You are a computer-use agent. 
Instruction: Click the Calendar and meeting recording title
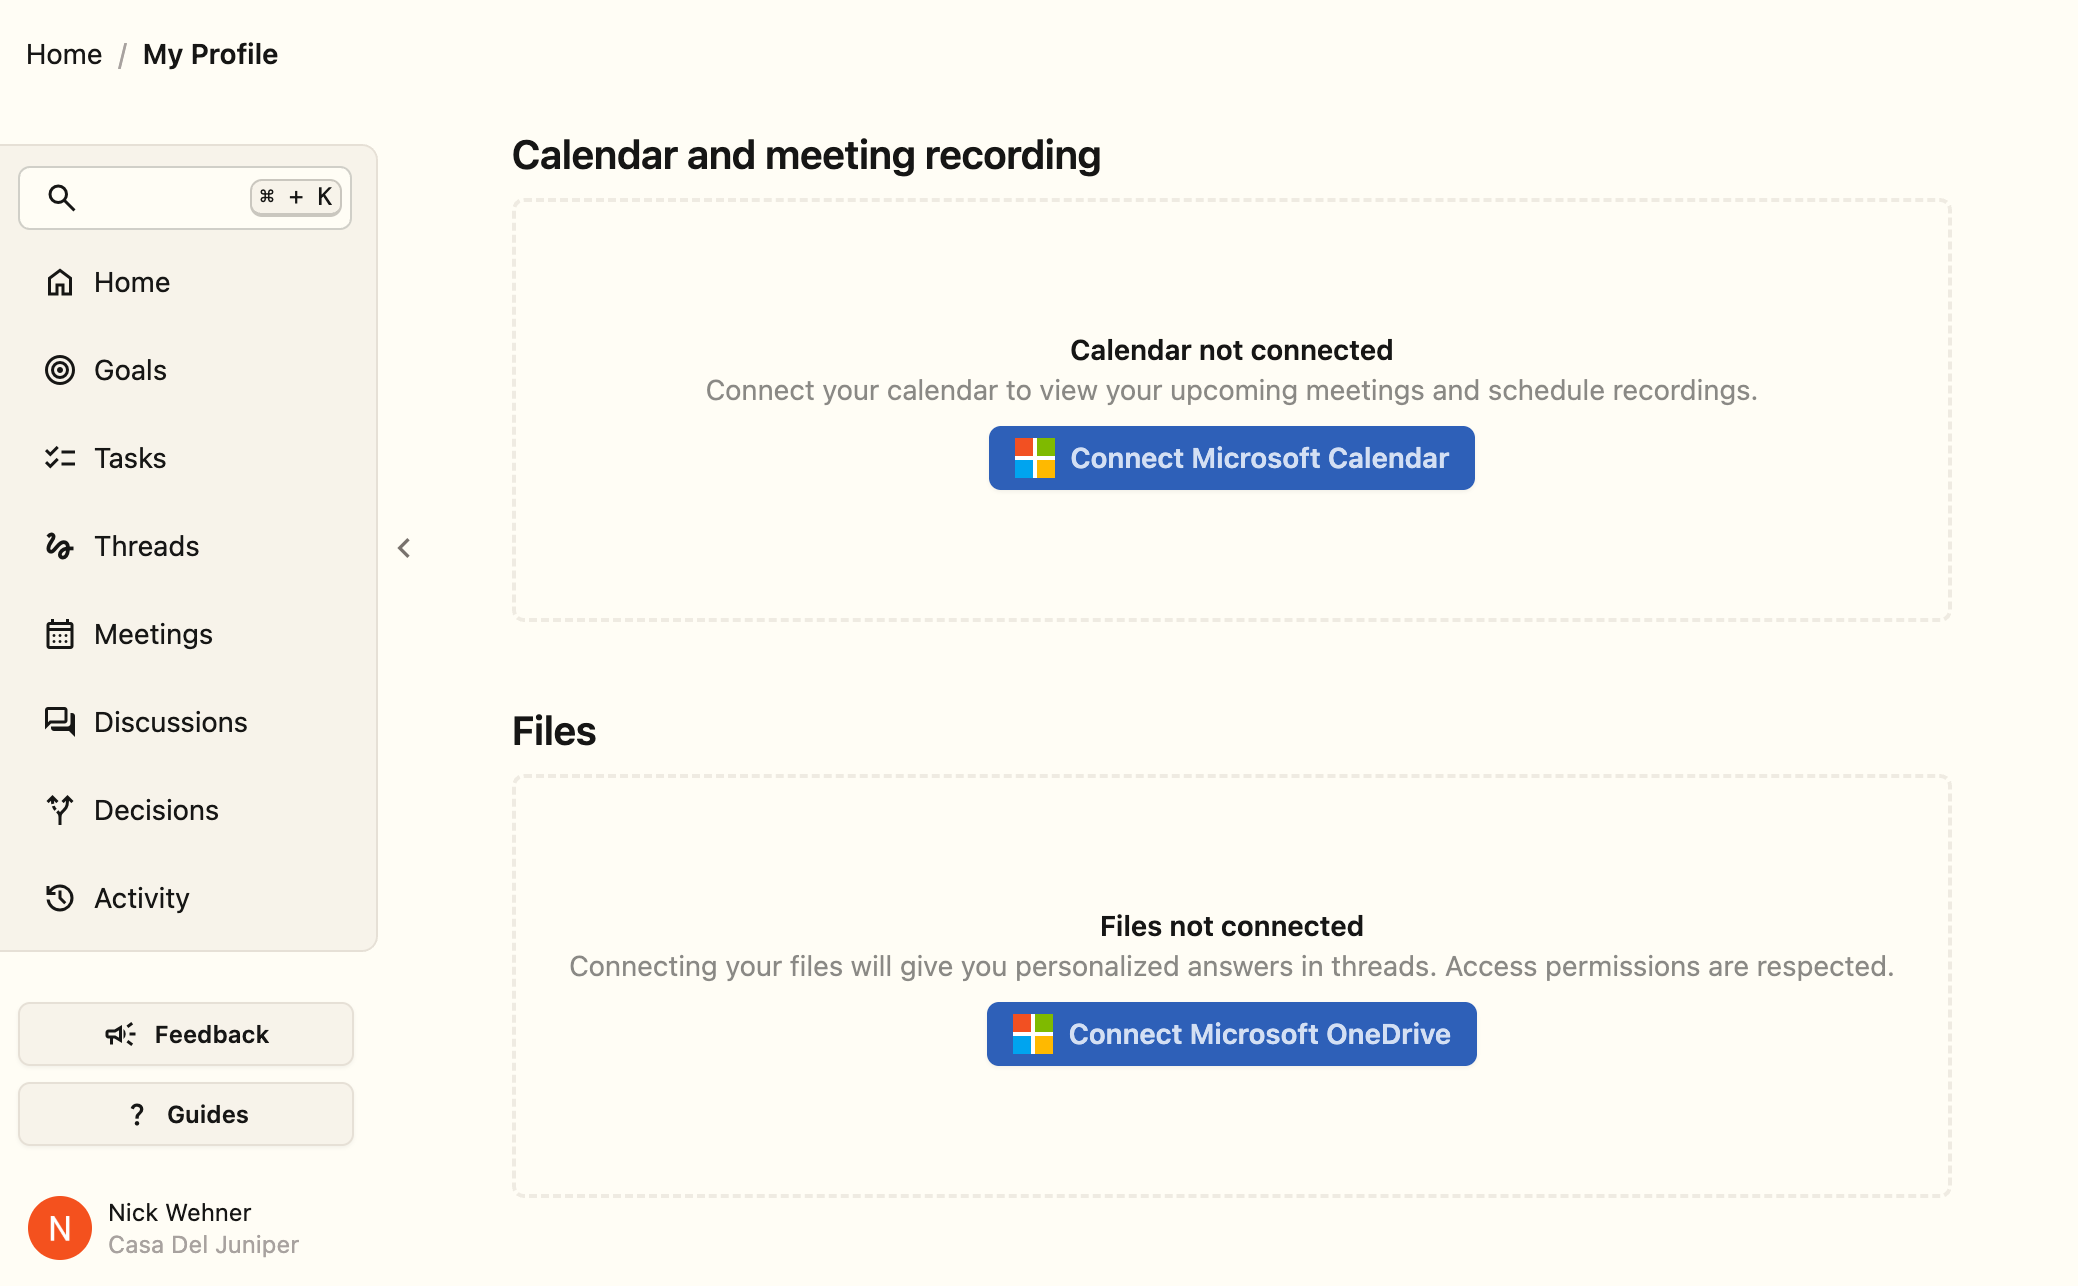tap(806, 155)
